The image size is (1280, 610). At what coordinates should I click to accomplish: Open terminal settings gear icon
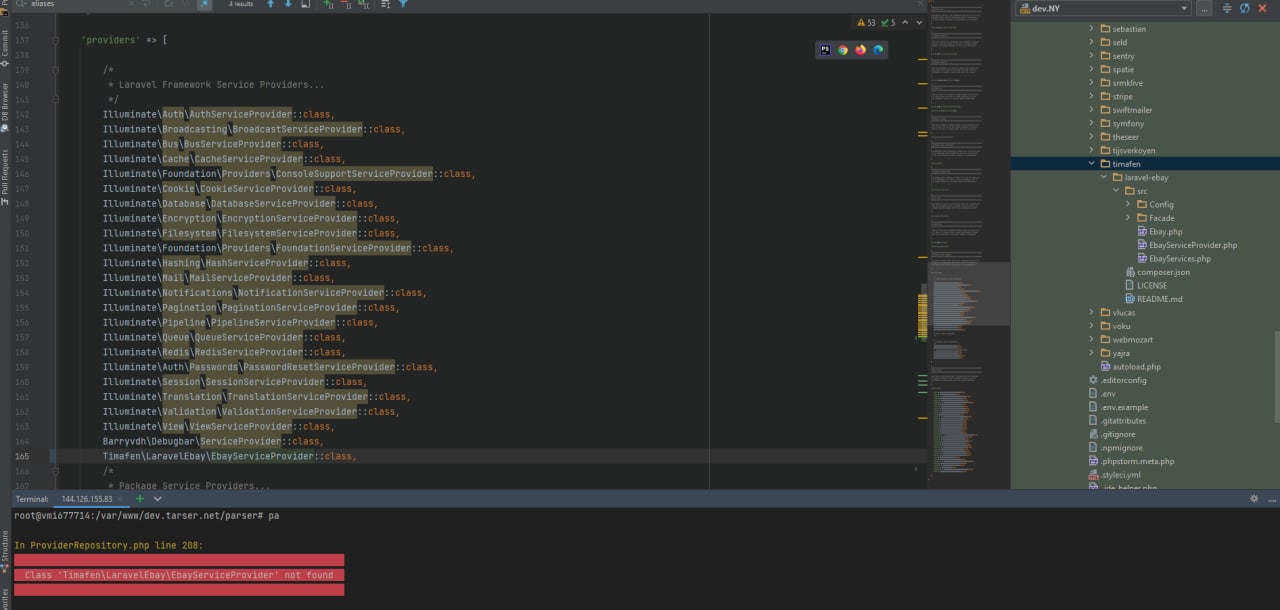coord(1254,498)
